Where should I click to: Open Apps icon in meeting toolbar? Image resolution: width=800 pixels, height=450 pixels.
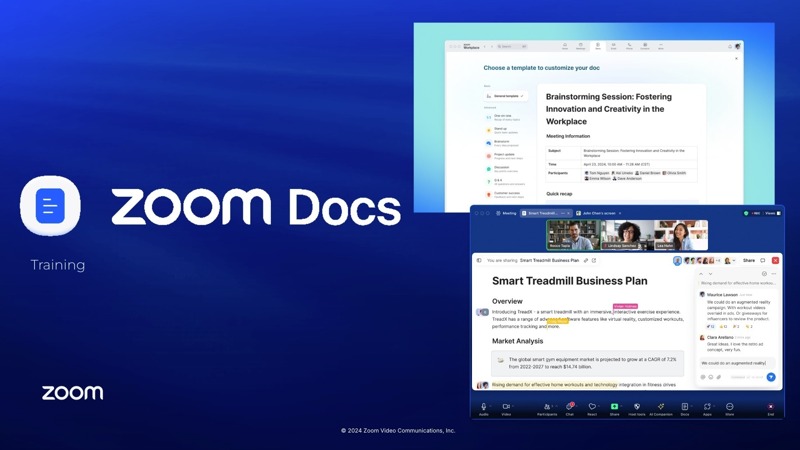tap(707, 407)
